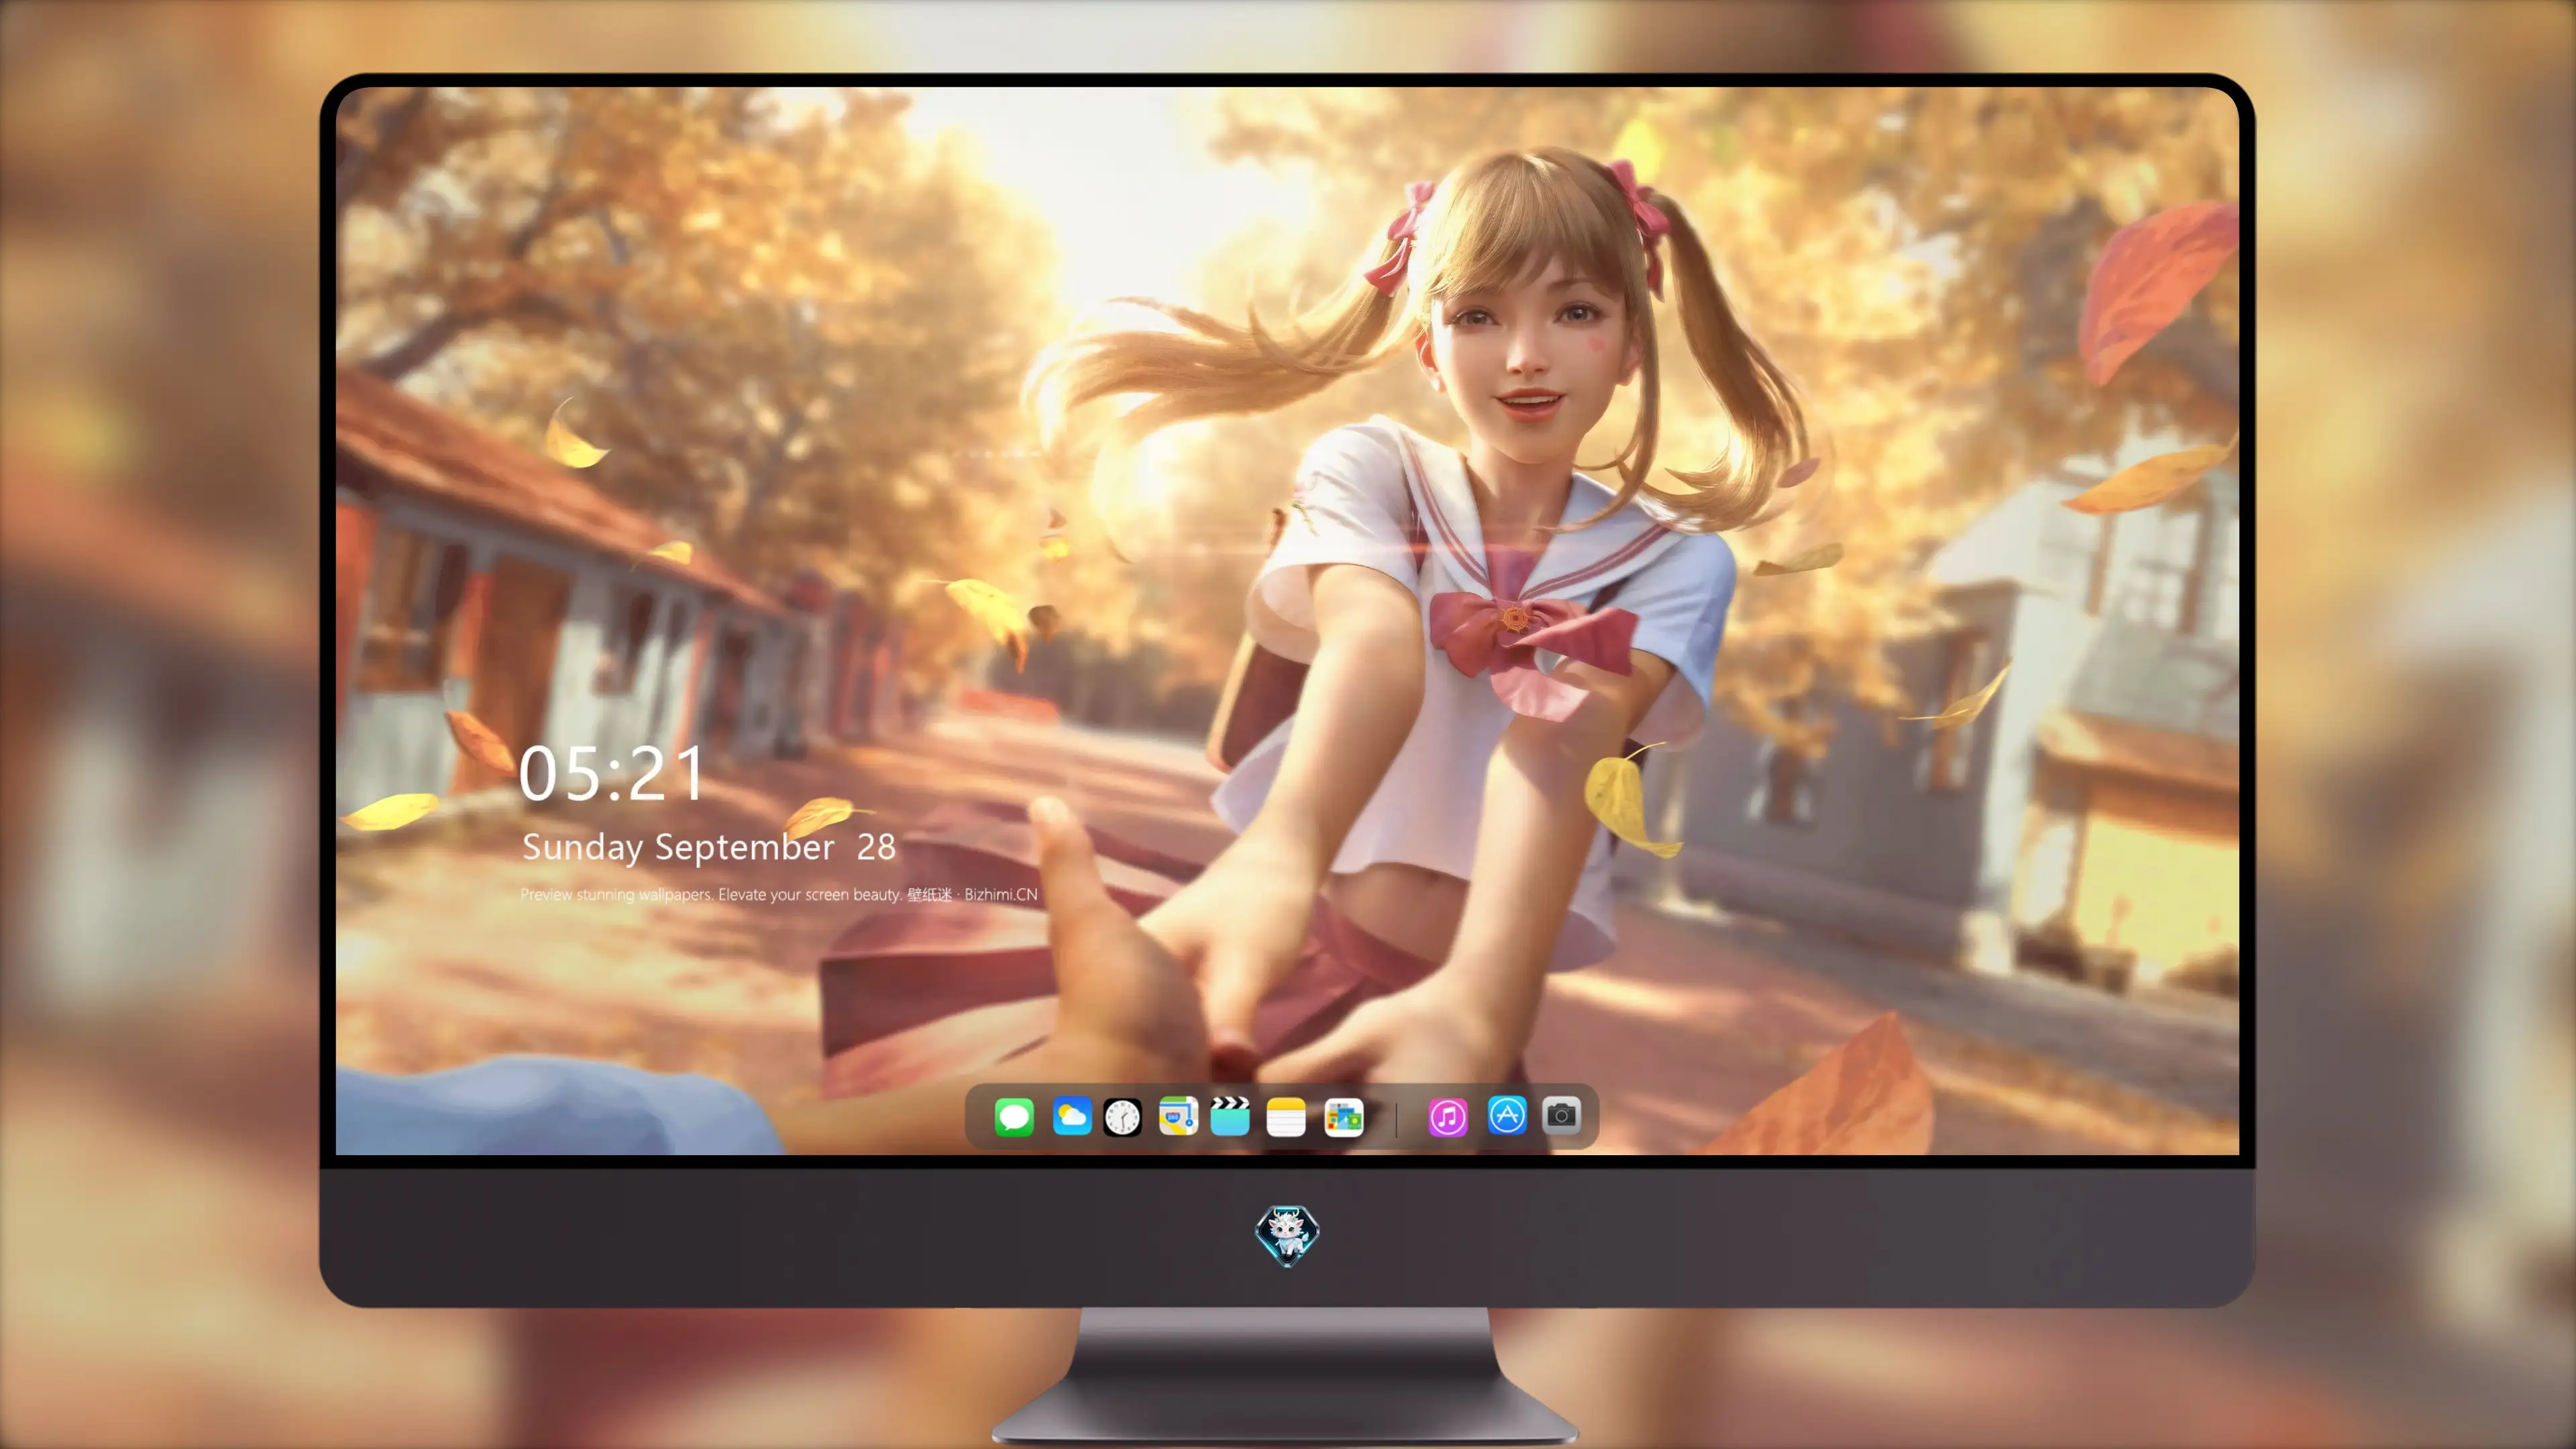Open the Photos collage app icon
2576x1449 pixels.
click(x=1343, y=1116)
